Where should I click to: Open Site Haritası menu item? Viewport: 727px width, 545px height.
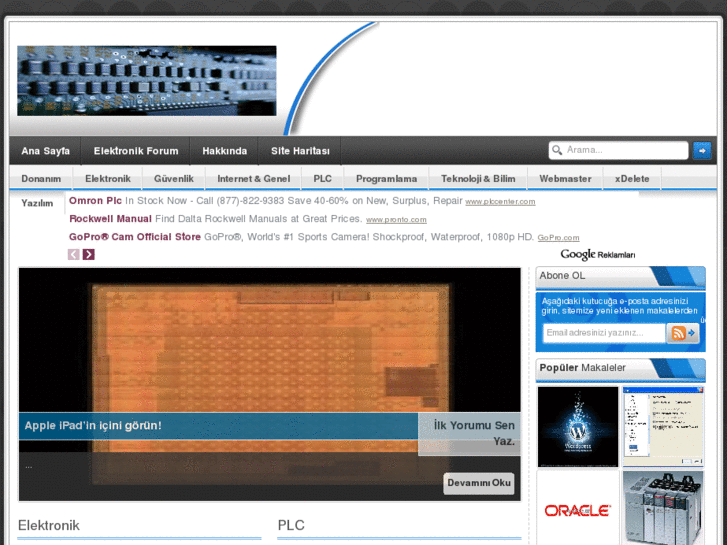[x=300, y=151]
